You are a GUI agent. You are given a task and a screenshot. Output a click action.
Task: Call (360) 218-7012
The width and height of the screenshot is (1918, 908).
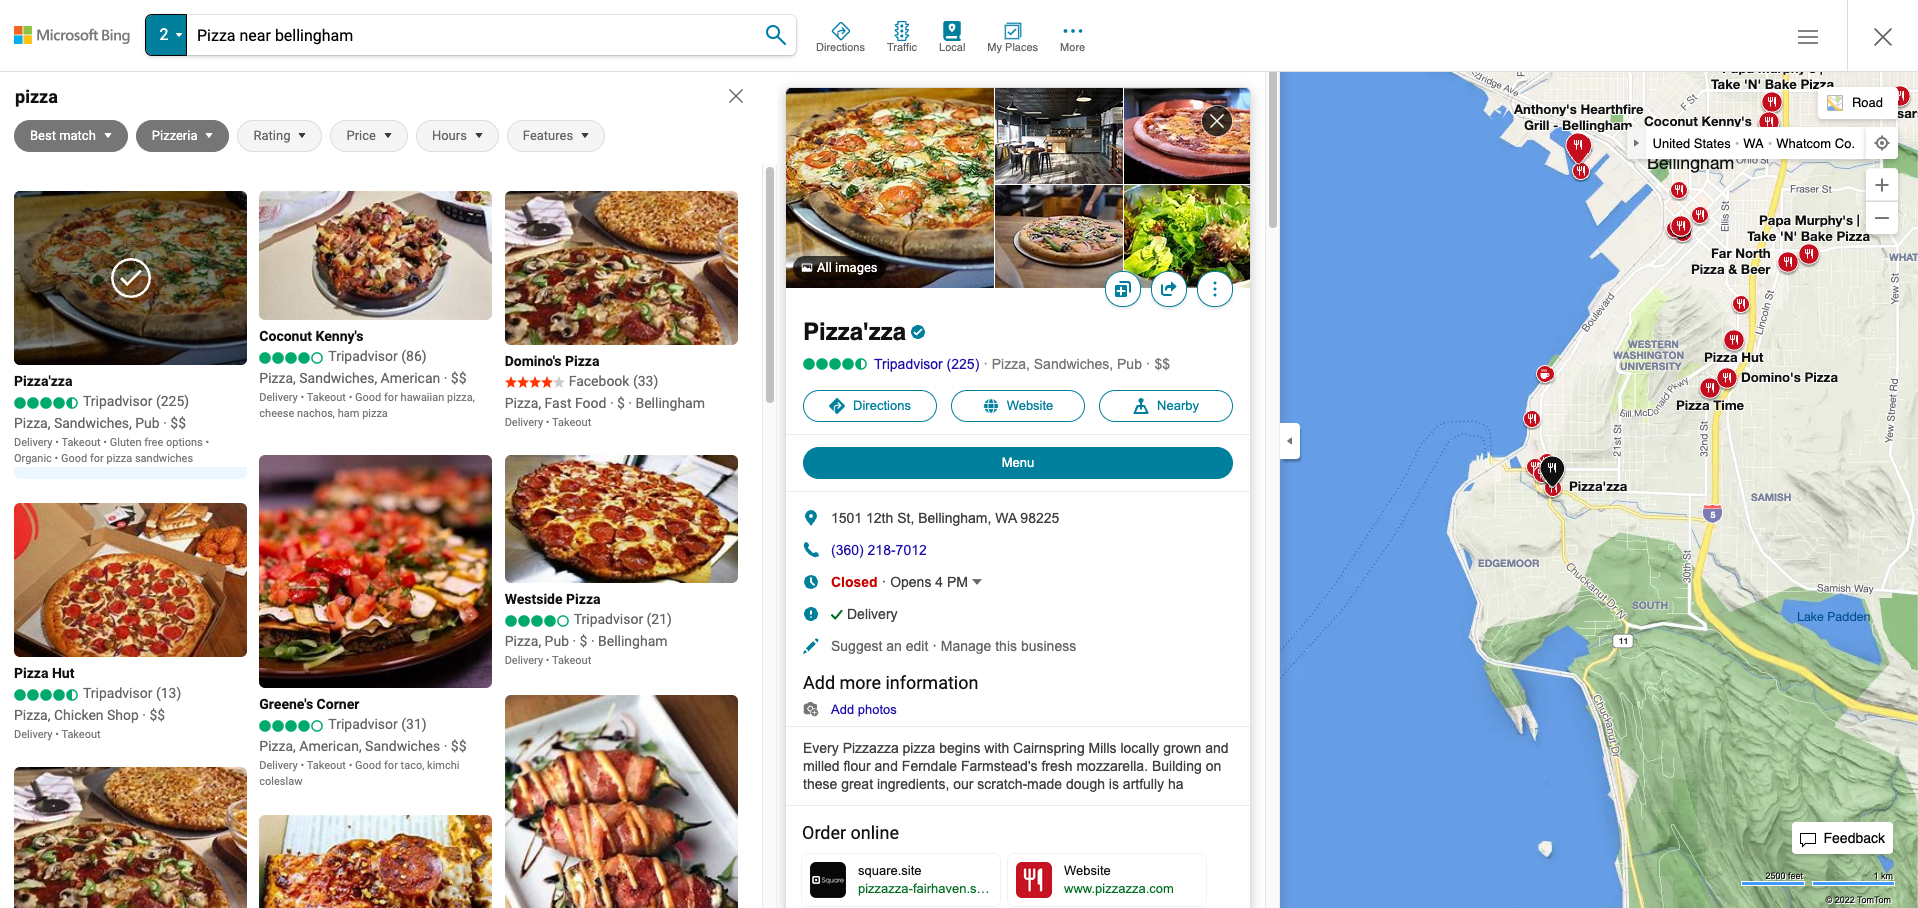coord(879,550)
